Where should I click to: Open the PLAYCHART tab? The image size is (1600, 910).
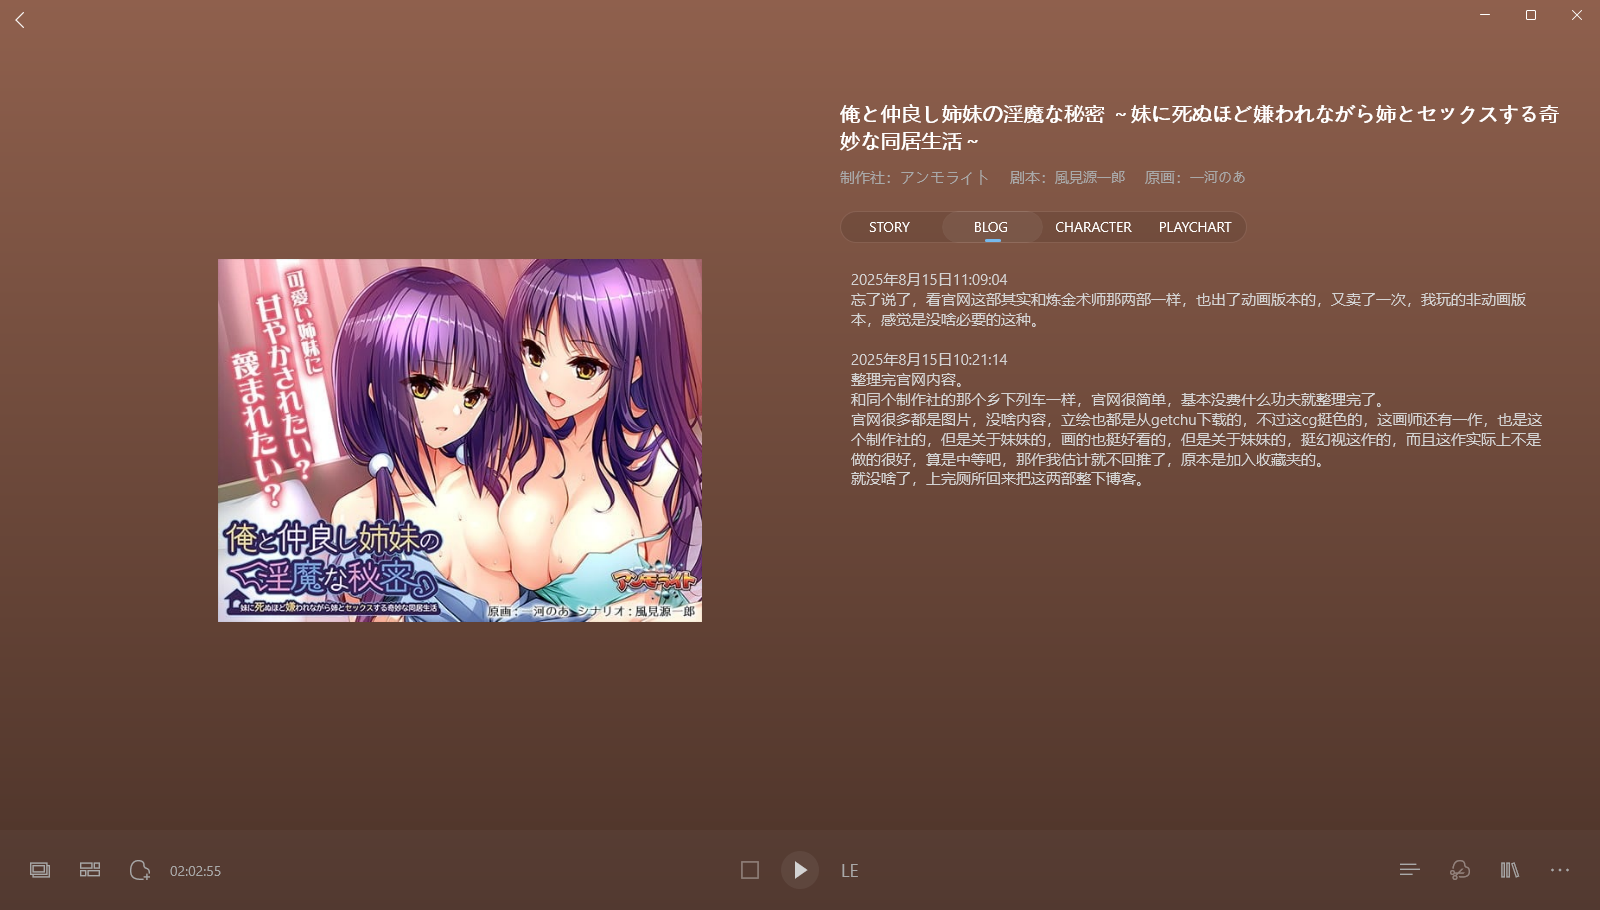(1195, 227)
